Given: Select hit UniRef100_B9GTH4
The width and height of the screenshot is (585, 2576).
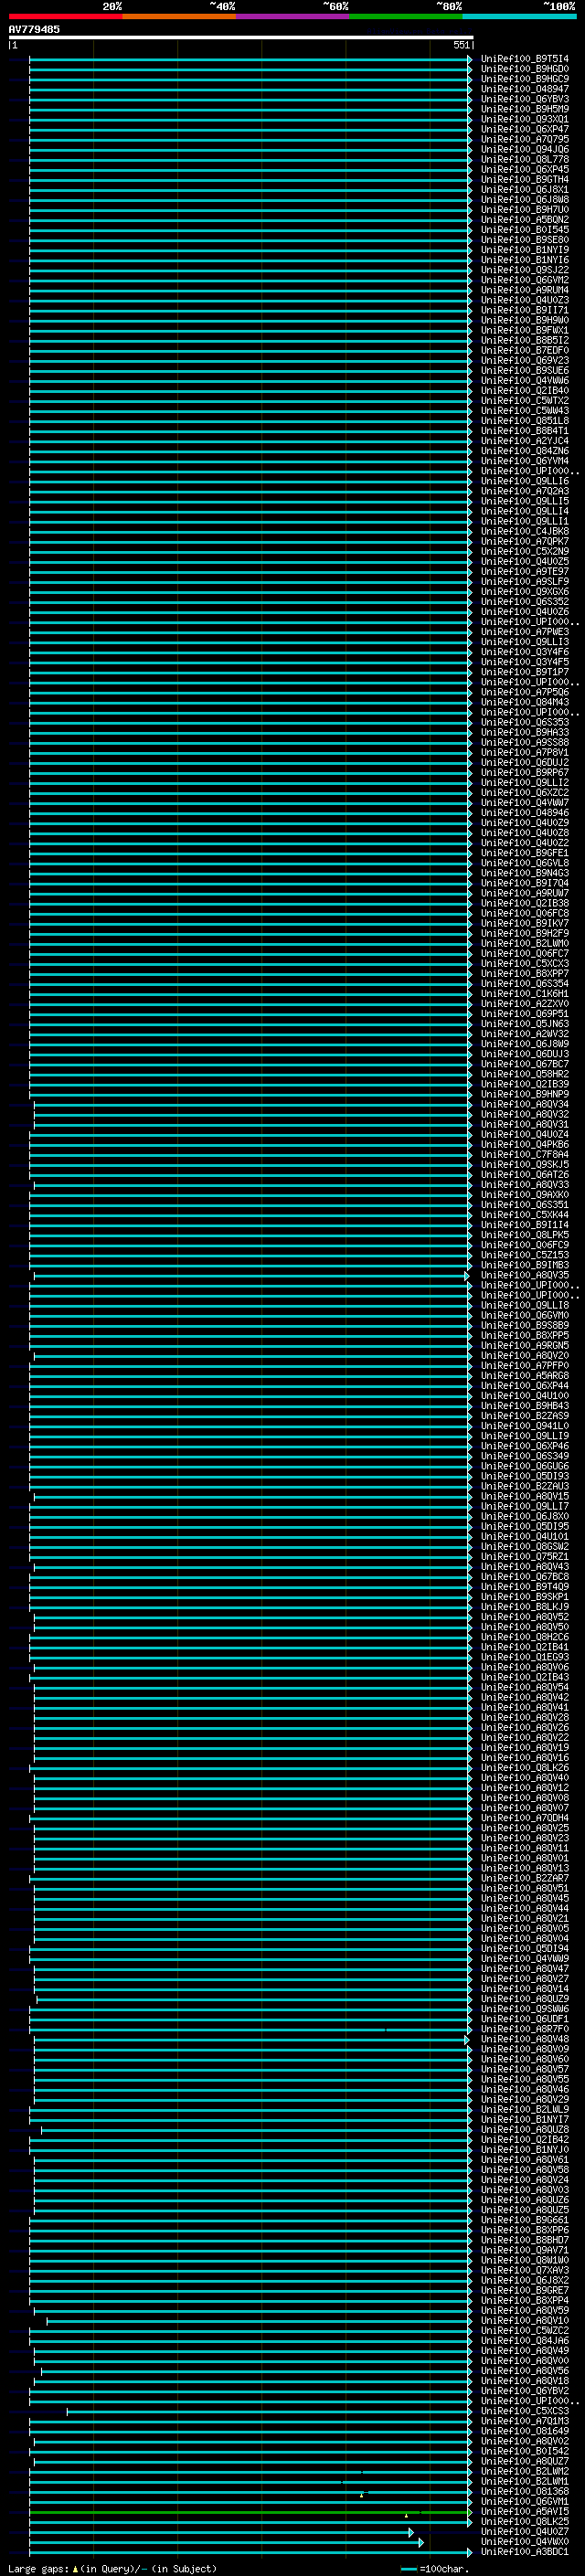Looking at the screenshot, I should (x=524, y=179).
